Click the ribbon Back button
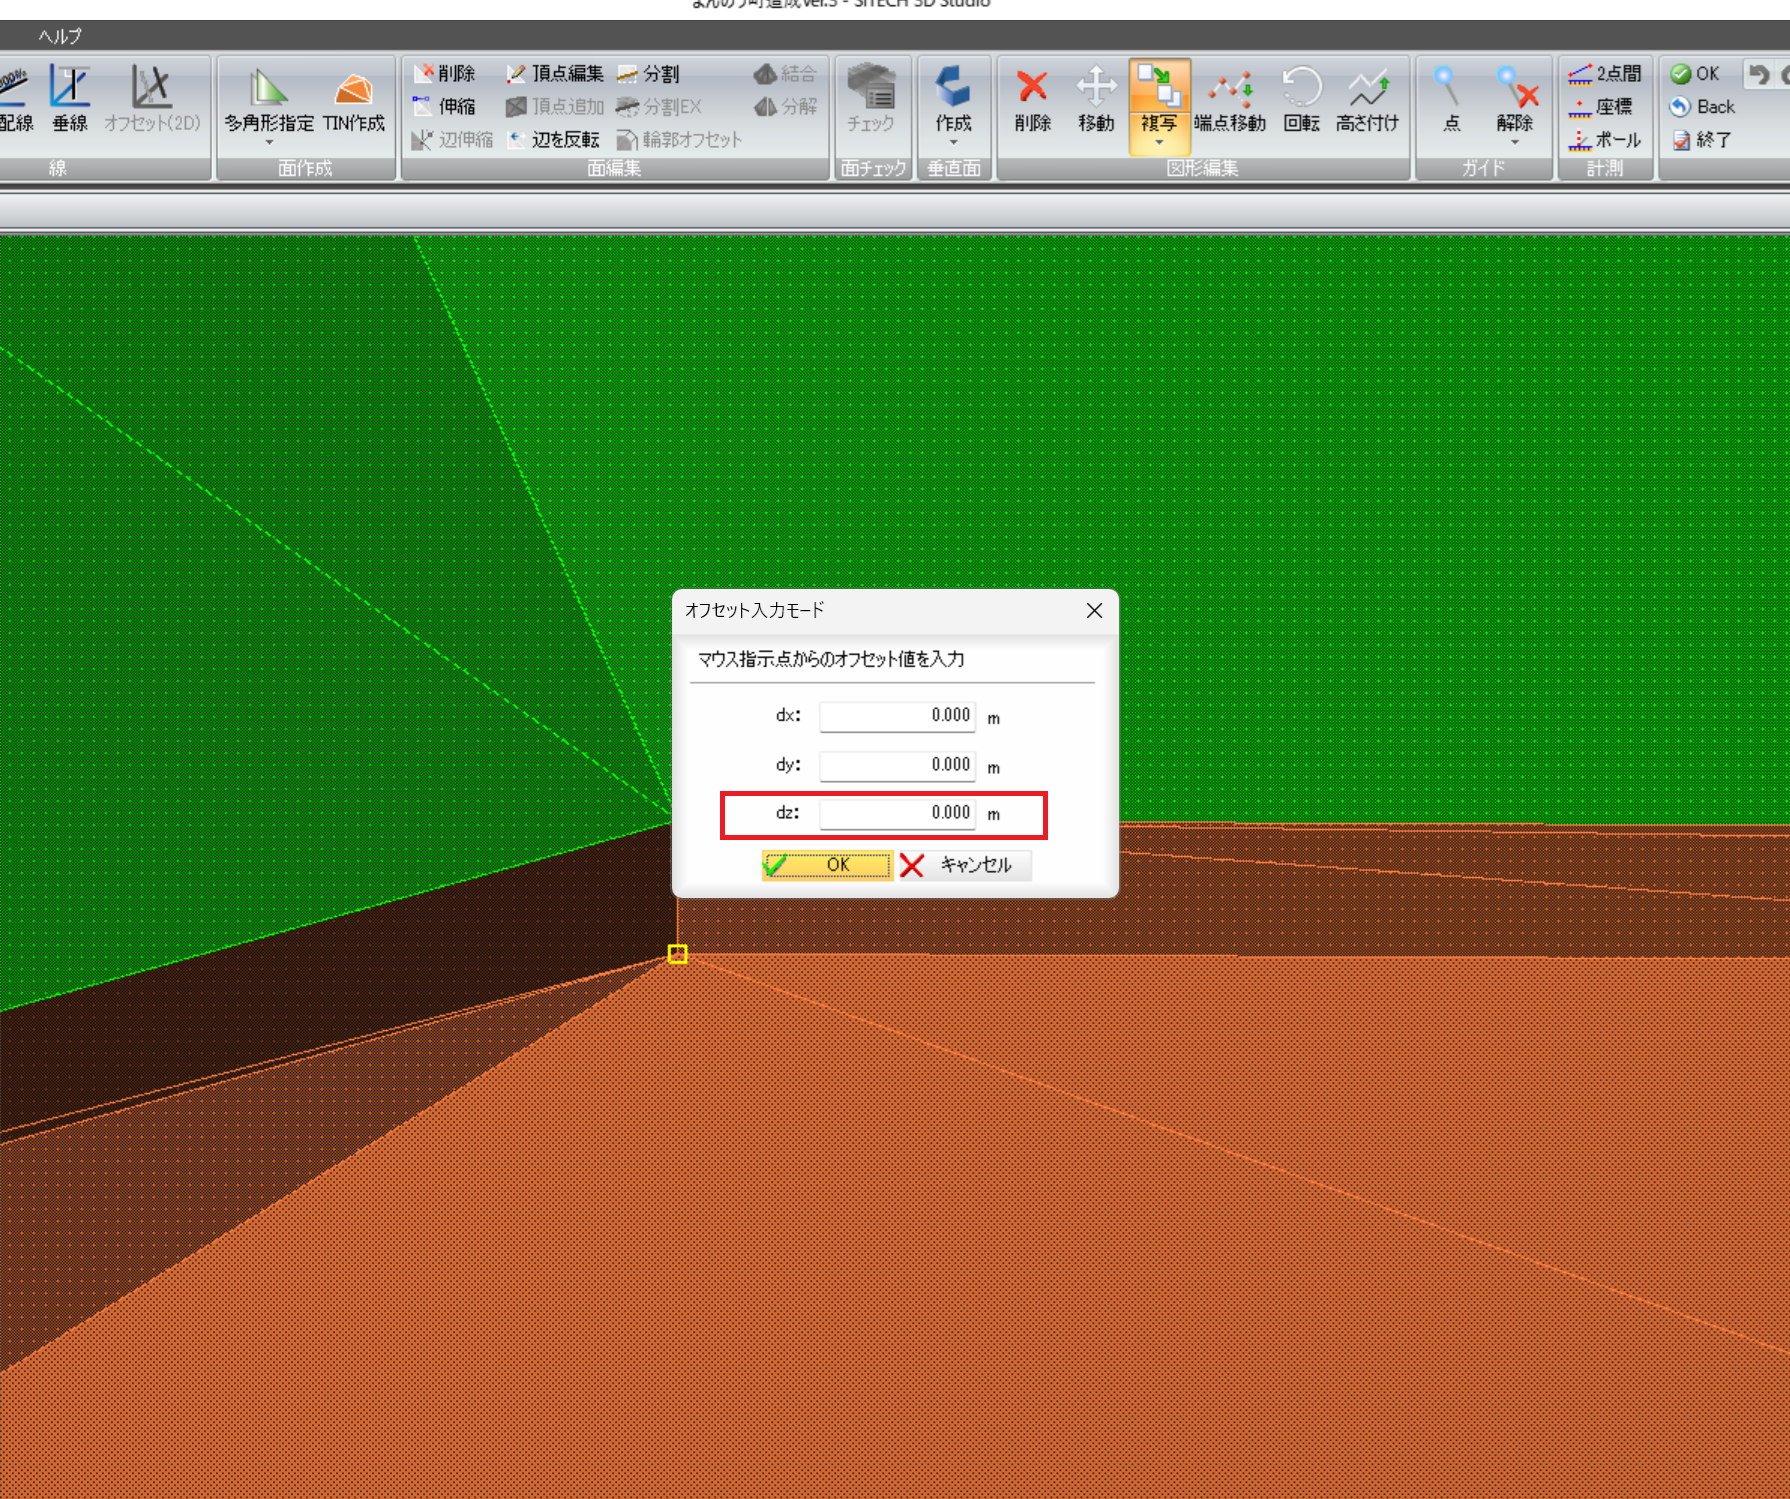 [1702, 106]
